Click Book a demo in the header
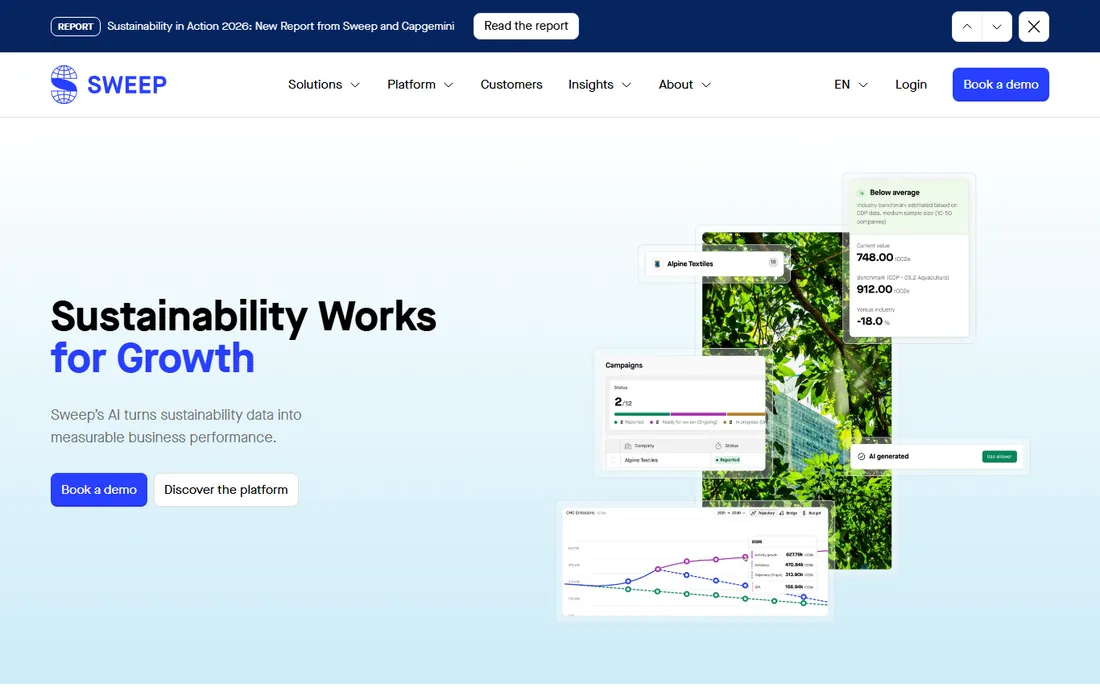The image size is (1100, 688). pos(1000,85)
